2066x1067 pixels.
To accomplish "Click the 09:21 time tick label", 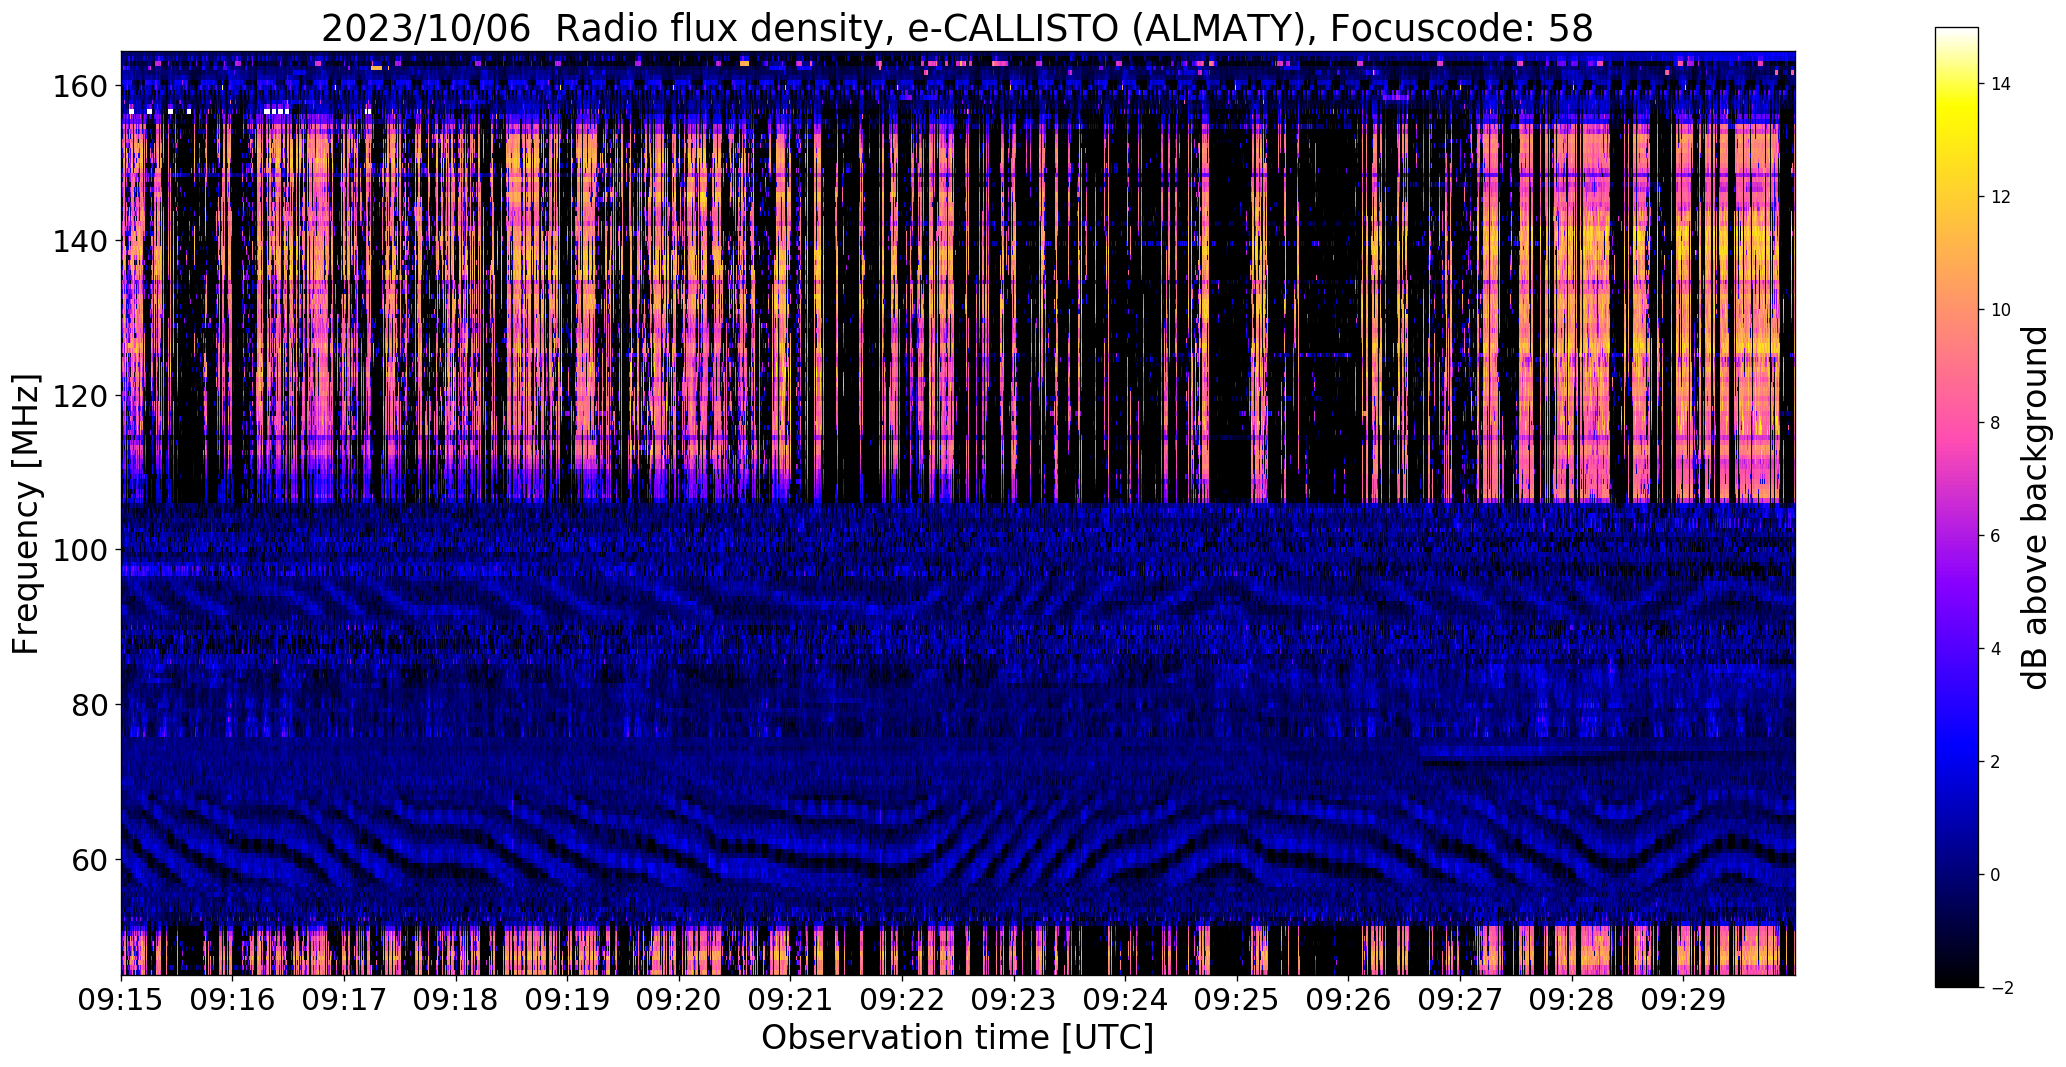I will click(791, 1000).
